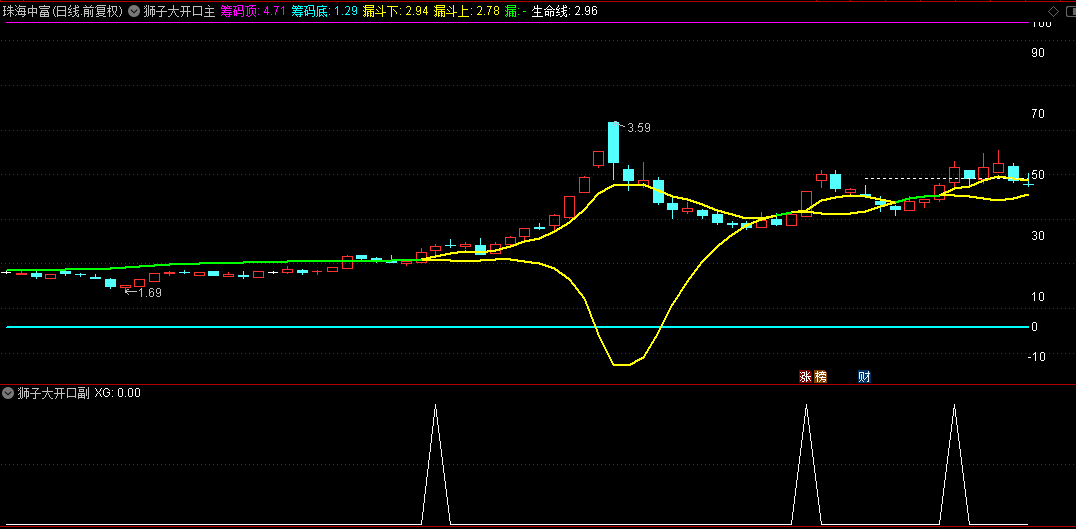Click the blue 财 financial marker icon

click(864, 377)
